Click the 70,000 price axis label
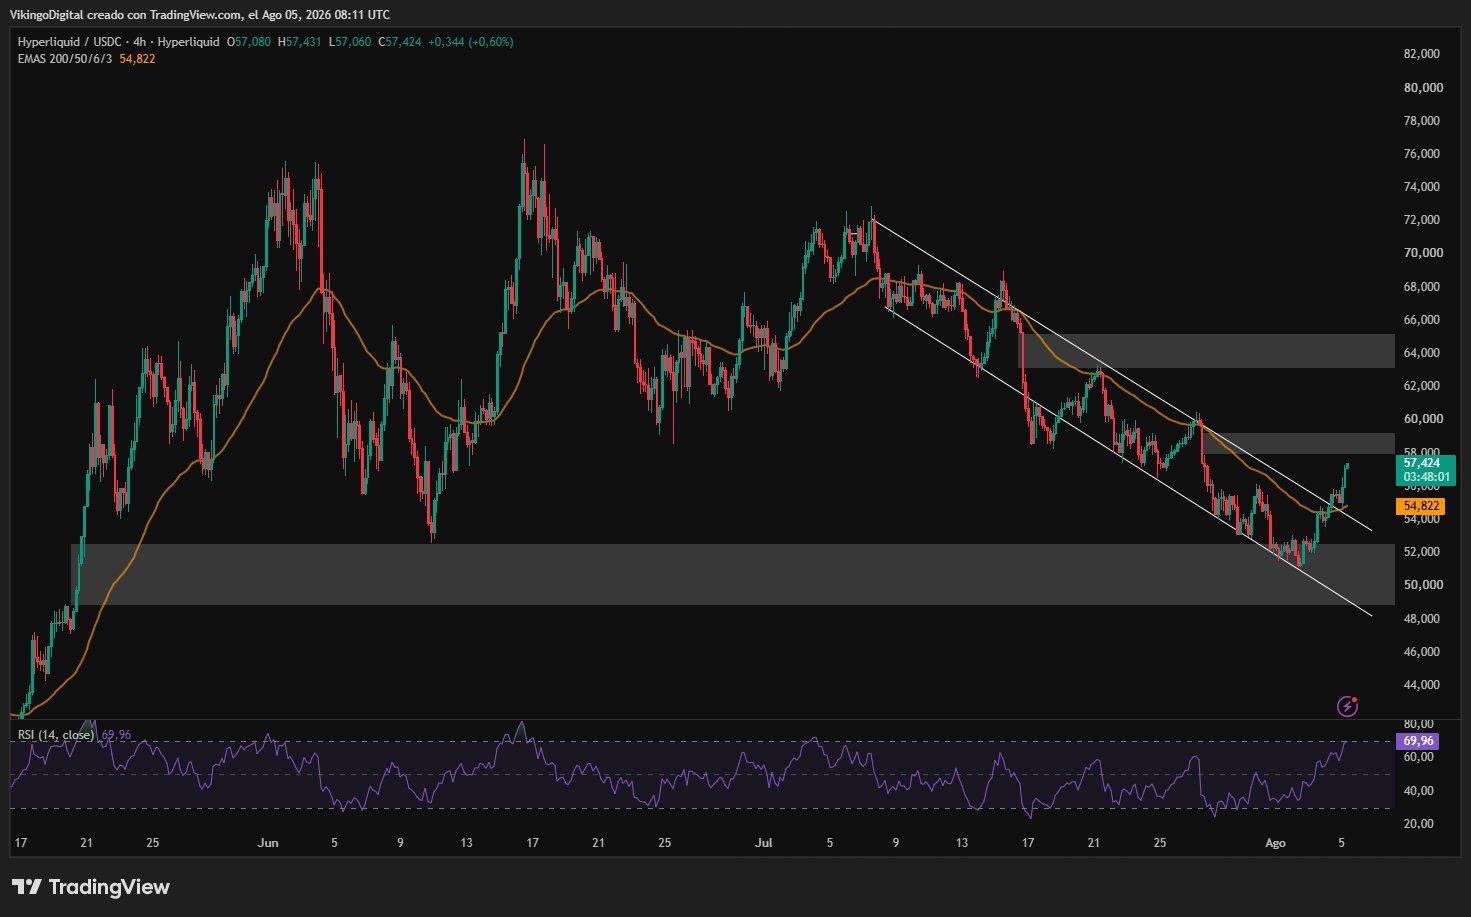The width and height of the screenshot is (1471, 917). (x=1422, y=253)
